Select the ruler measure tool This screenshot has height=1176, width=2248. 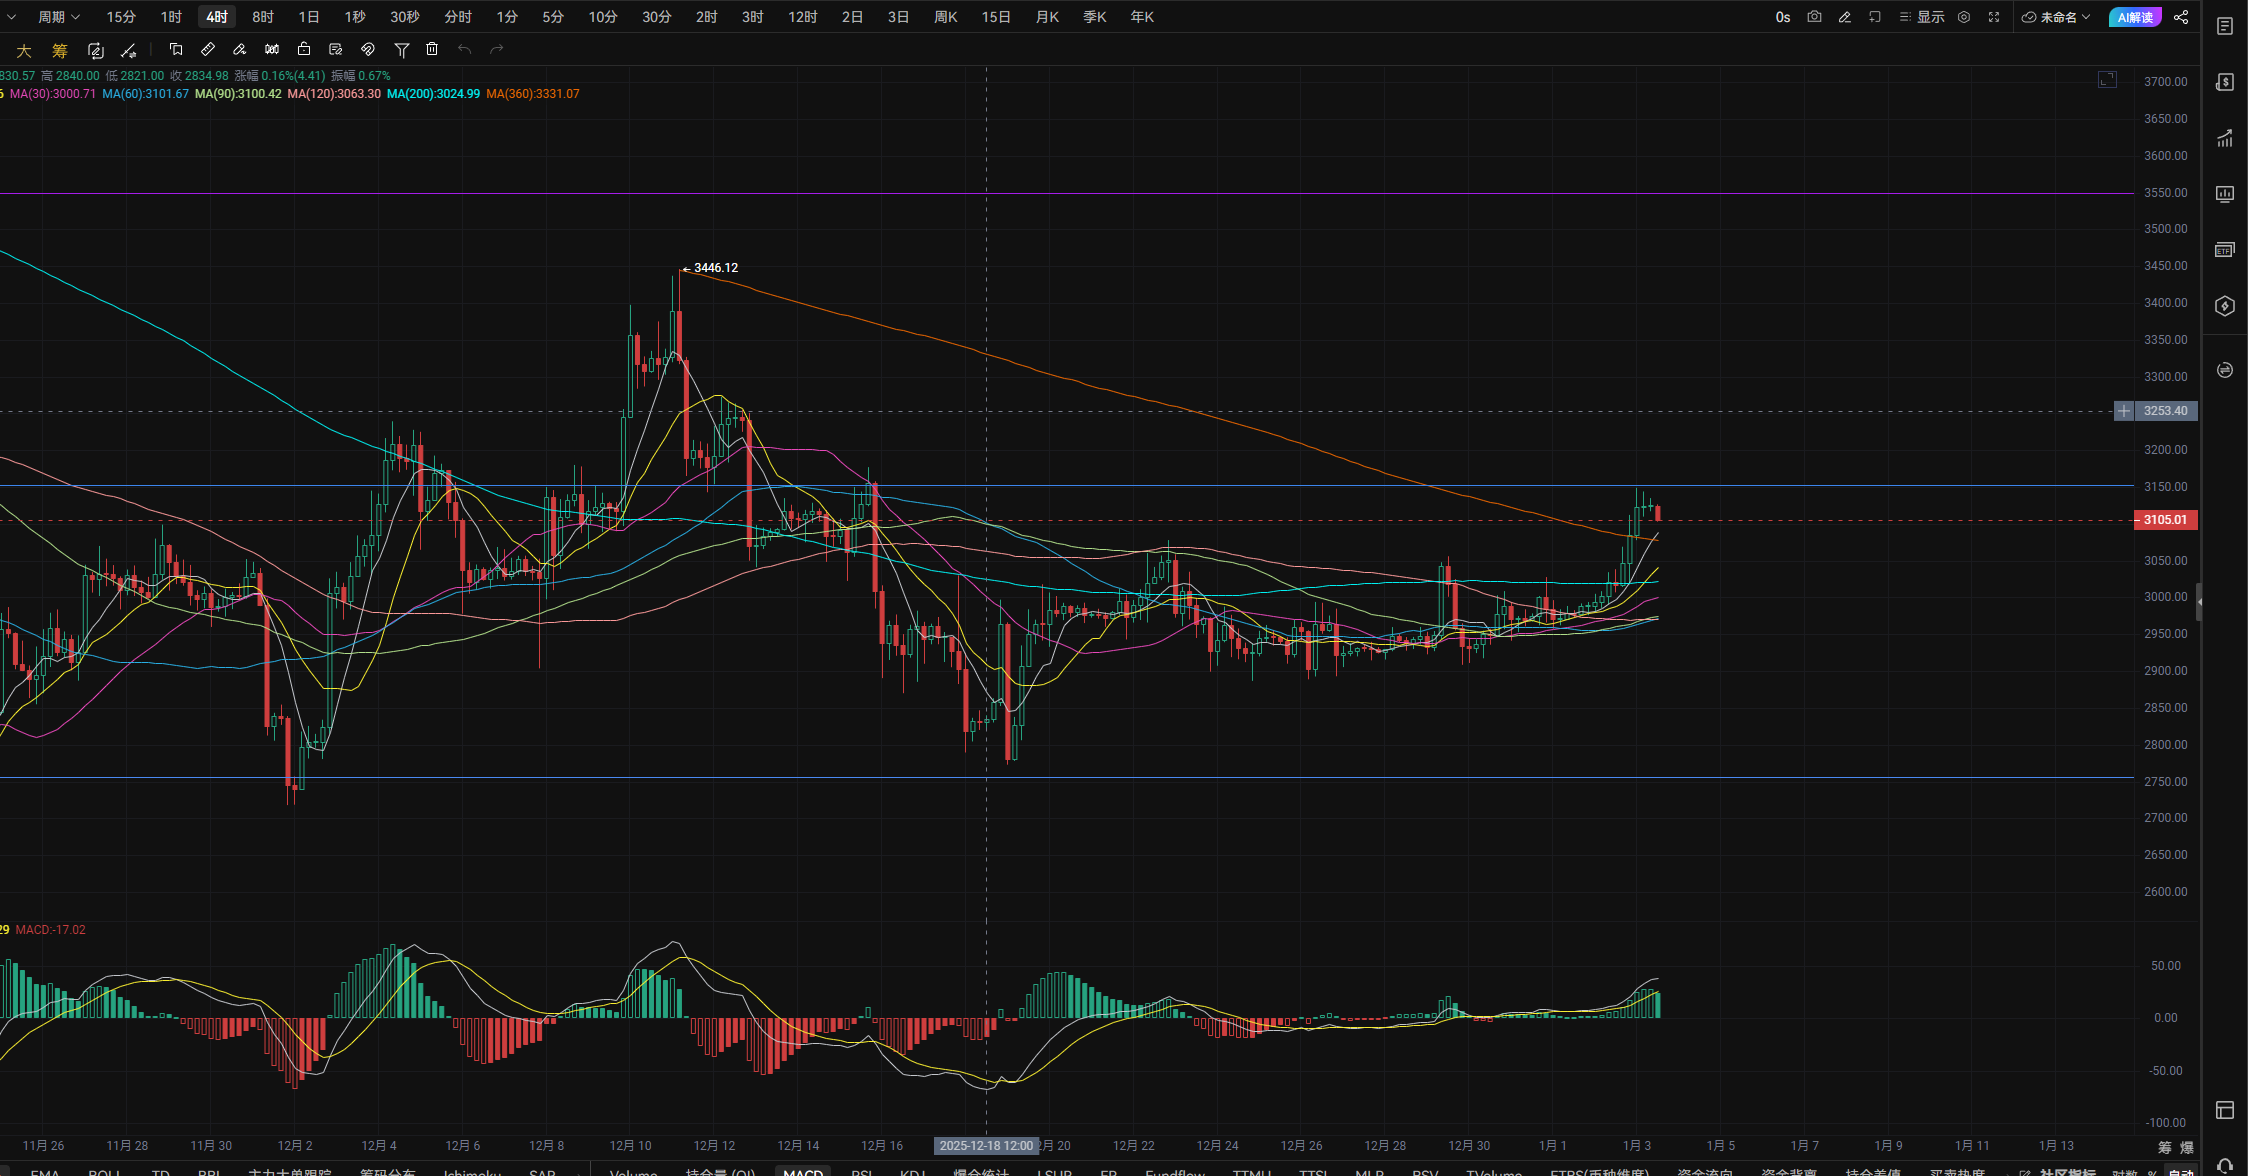tap(208, 49)
